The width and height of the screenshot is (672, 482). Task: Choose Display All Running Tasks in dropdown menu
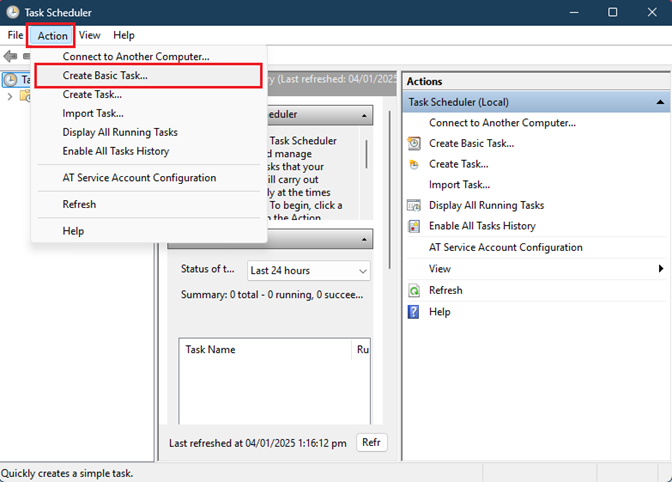(148, 132)
